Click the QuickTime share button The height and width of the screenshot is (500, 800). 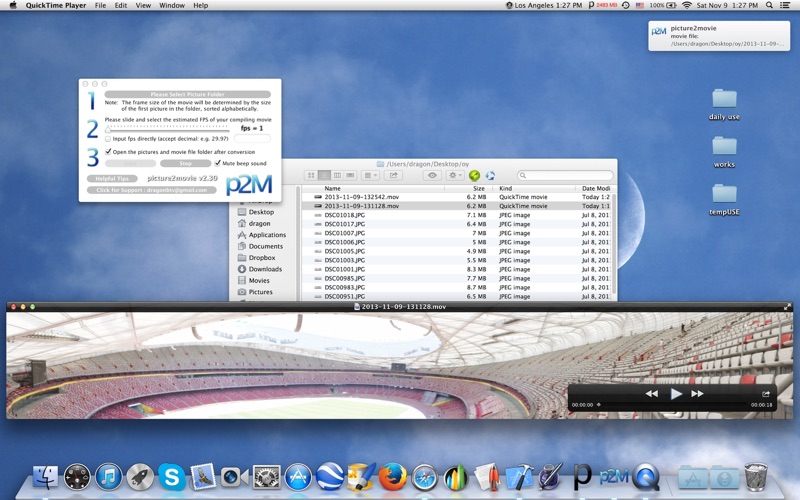point(766,393)
